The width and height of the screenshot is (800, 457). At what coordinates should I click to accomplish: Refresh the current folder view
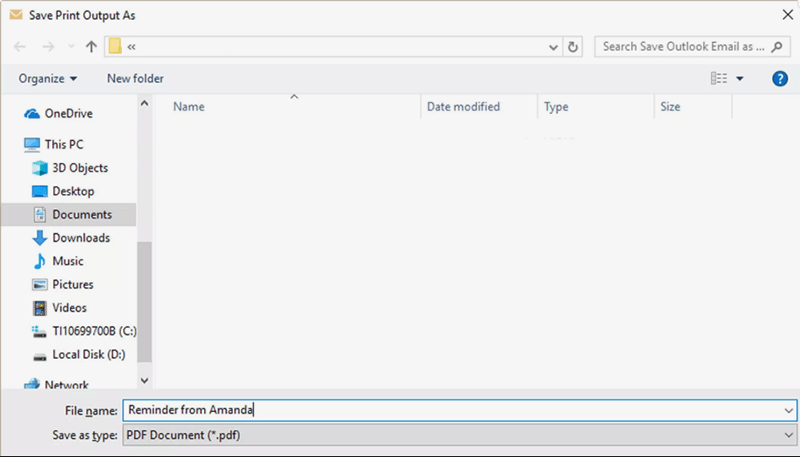click(573, 47)
